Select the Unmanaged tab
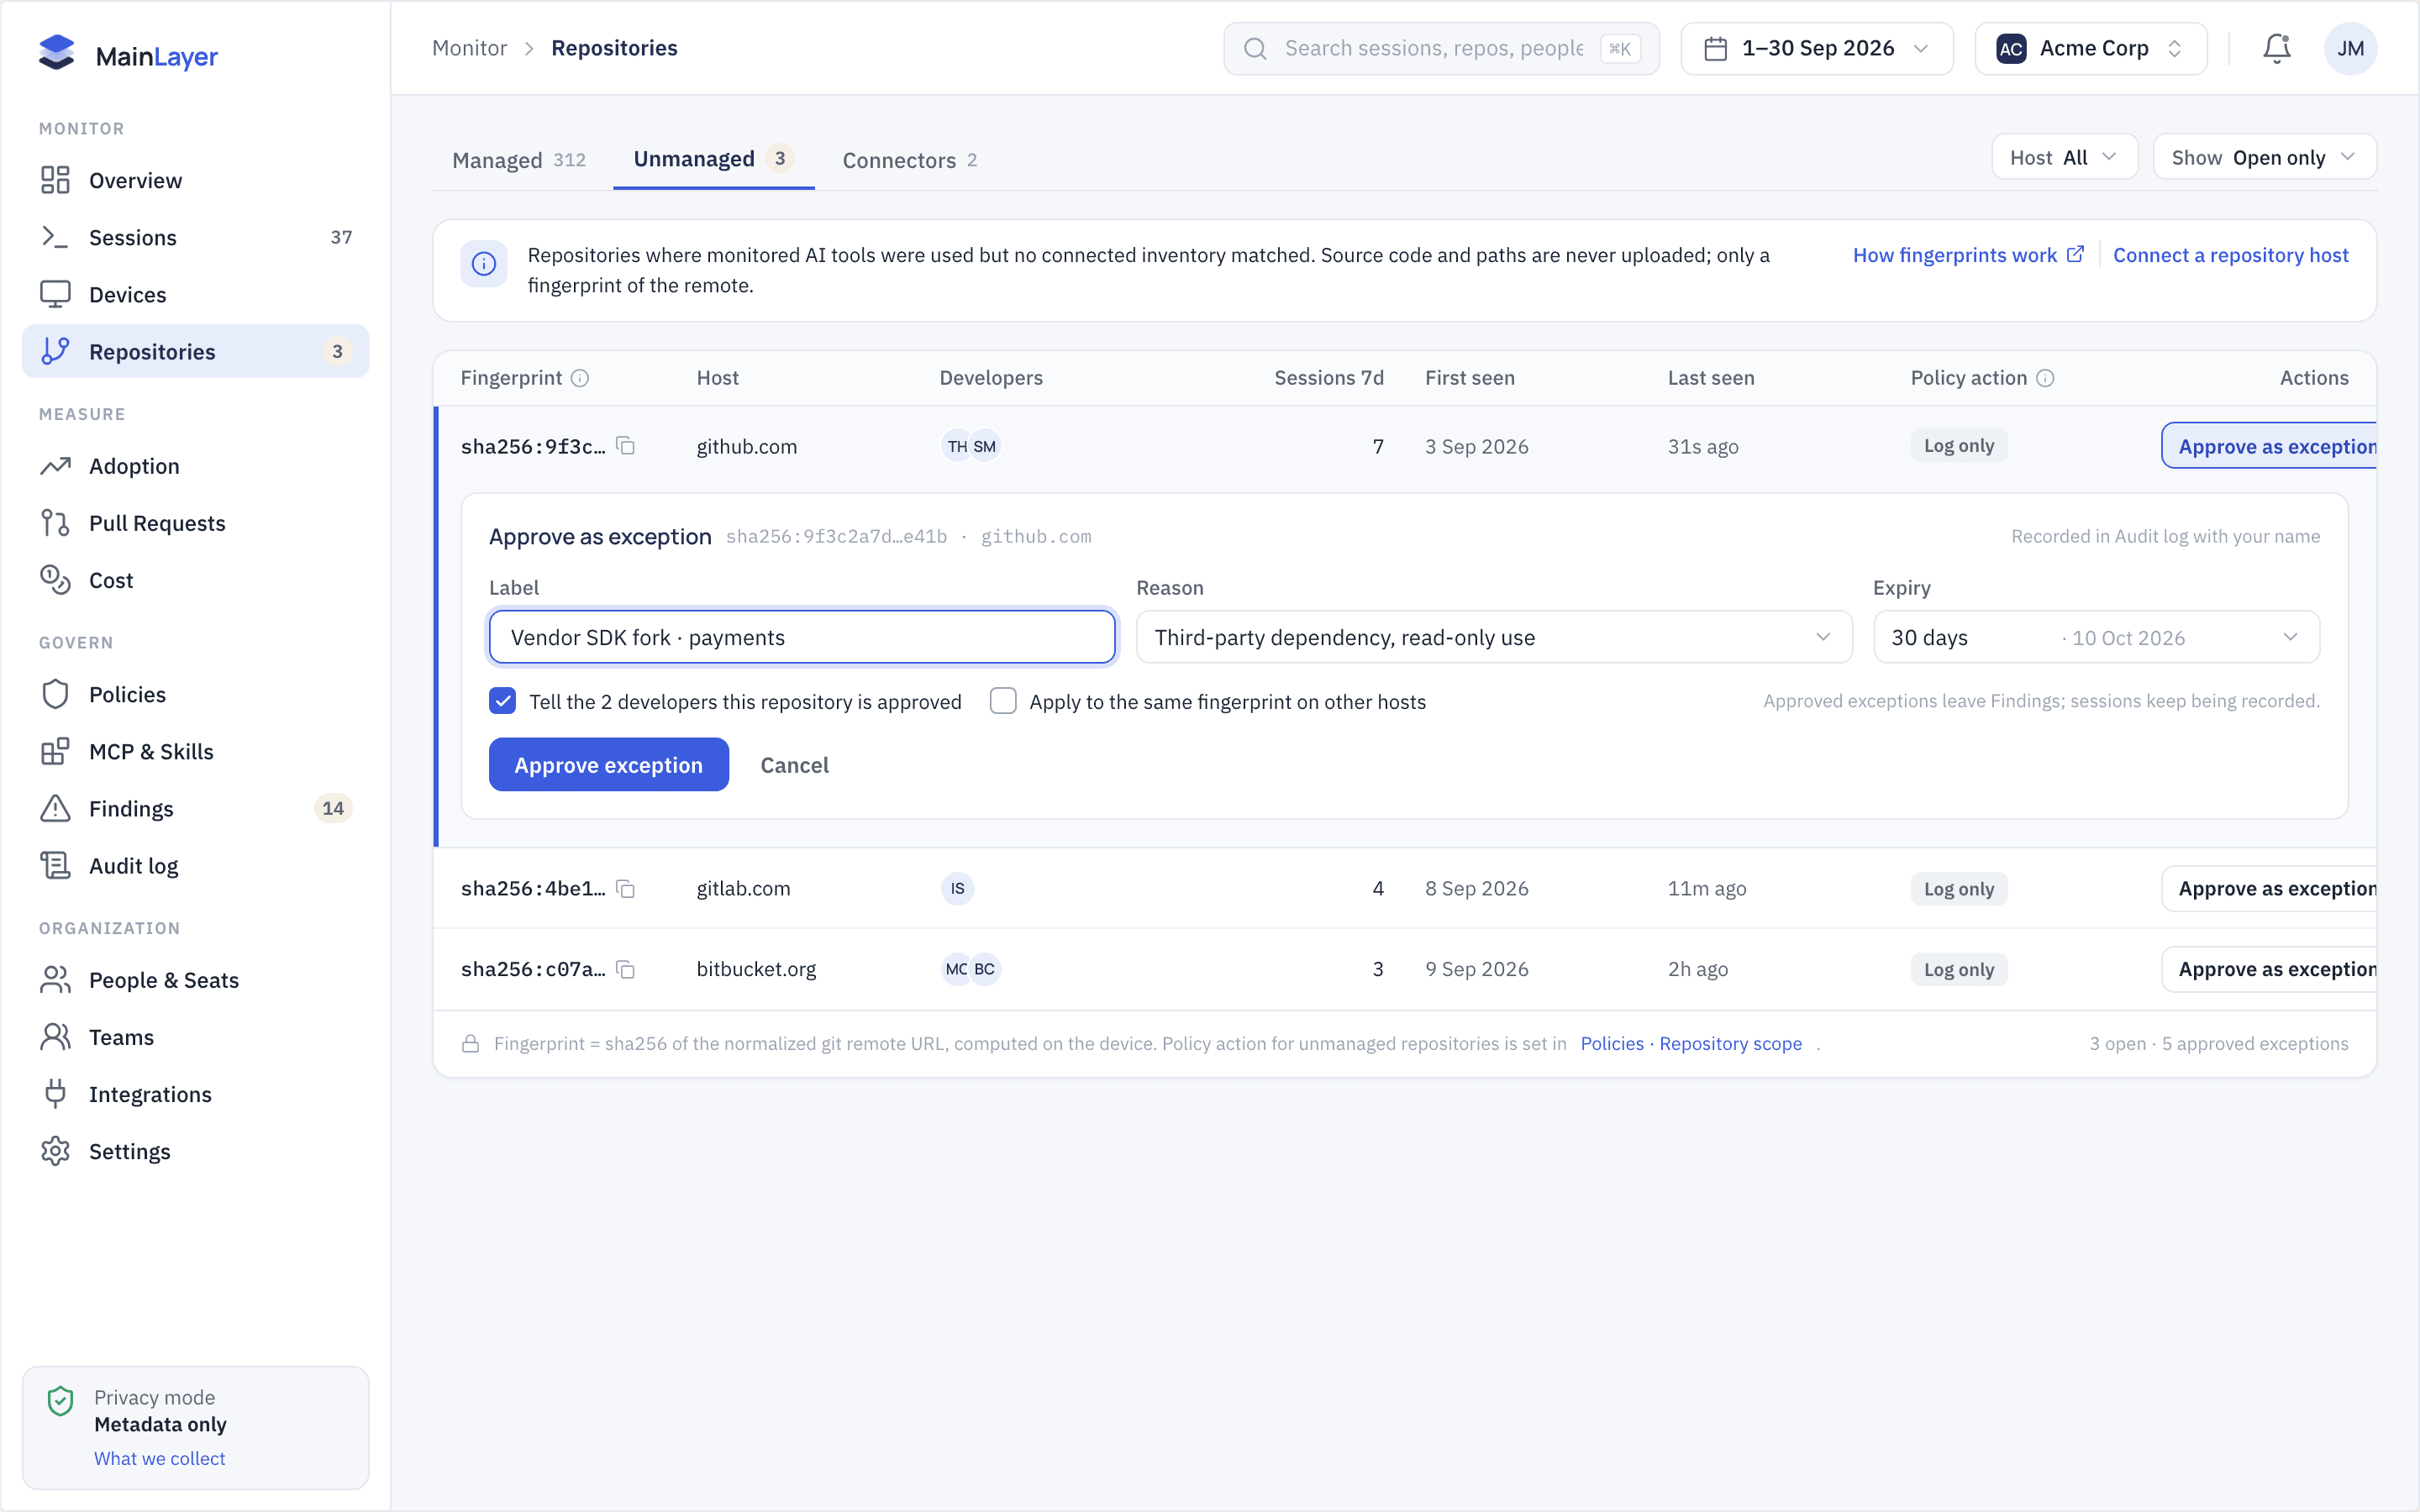This screenshot has width=2420, height=1512. coord(714,159)
